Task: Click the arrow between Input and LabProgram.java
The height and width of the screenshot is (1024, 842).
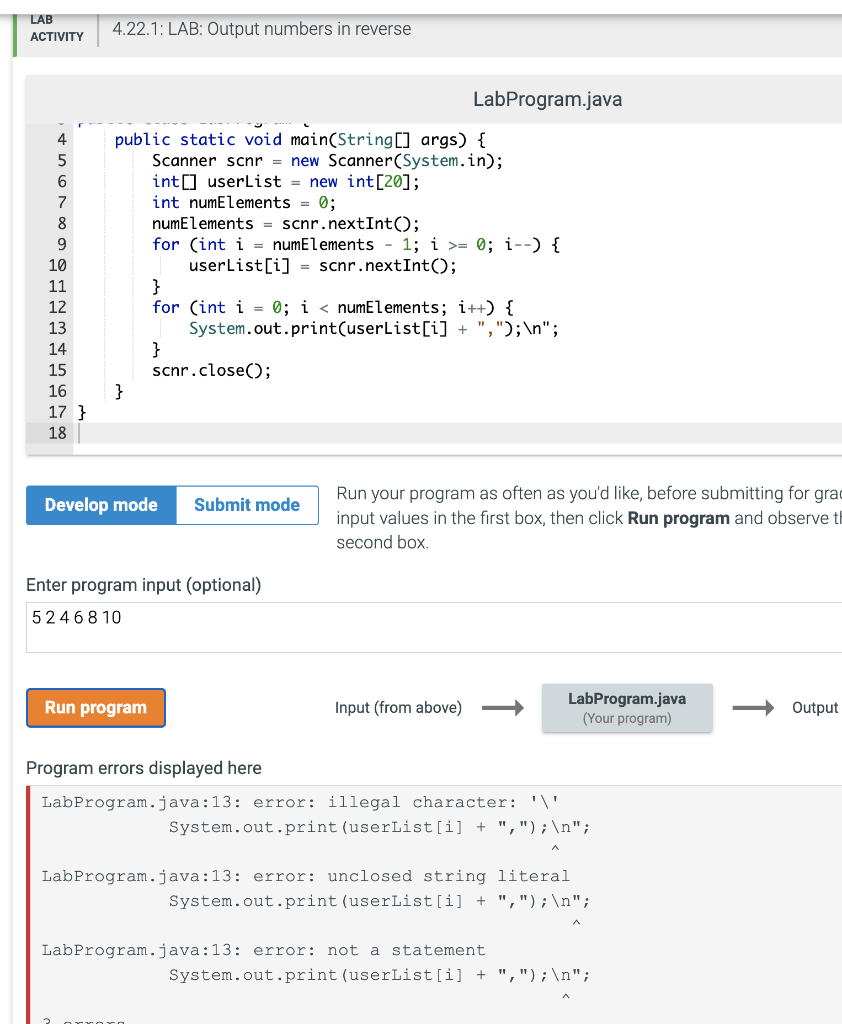Action: (503, 707)
